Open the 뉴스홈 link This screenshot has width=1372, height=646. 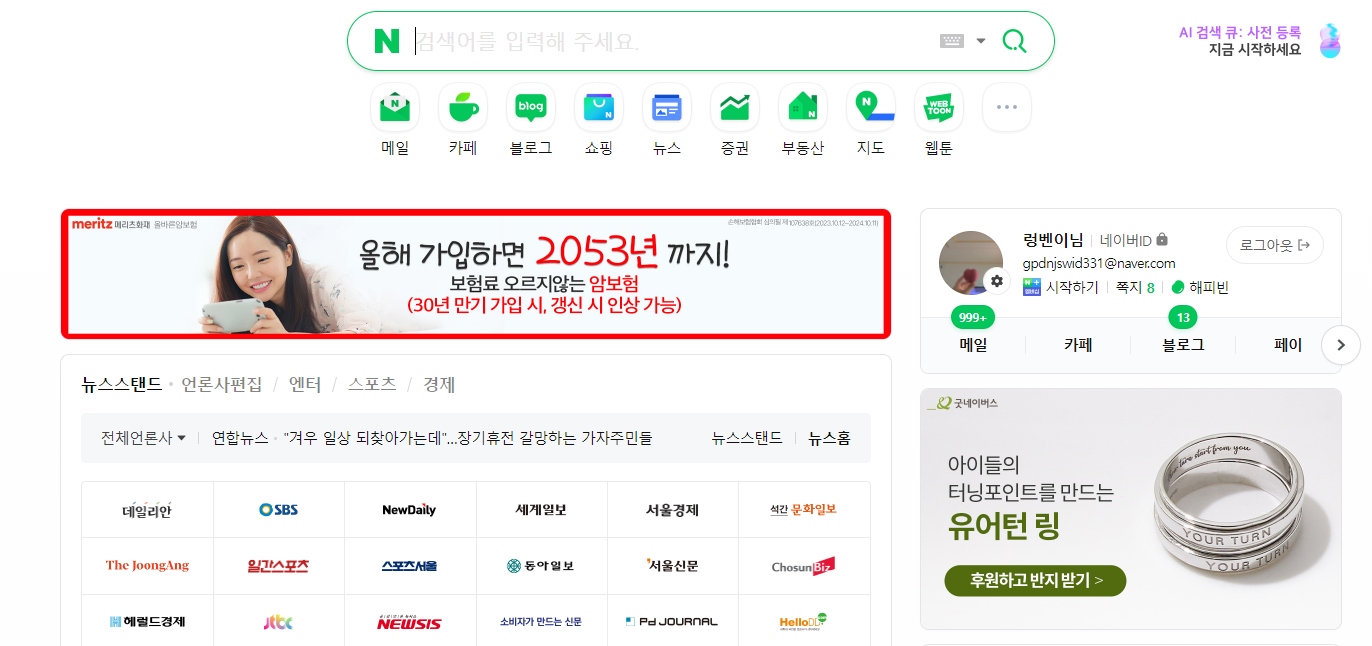pos(830,438)
